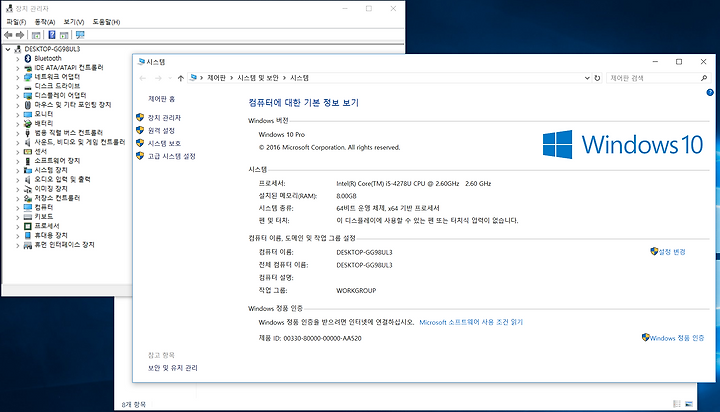Viewport: 720px width, 412px height.
Task: Click the Bluetooth device icon
Action: tap(28, 58)
